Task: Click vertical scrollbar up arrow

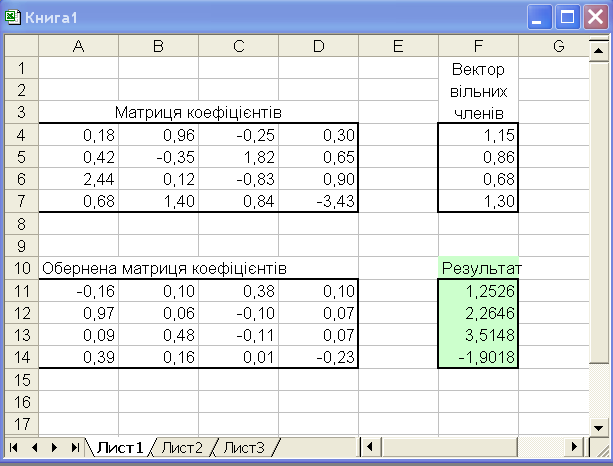Action: click(599, 50)
